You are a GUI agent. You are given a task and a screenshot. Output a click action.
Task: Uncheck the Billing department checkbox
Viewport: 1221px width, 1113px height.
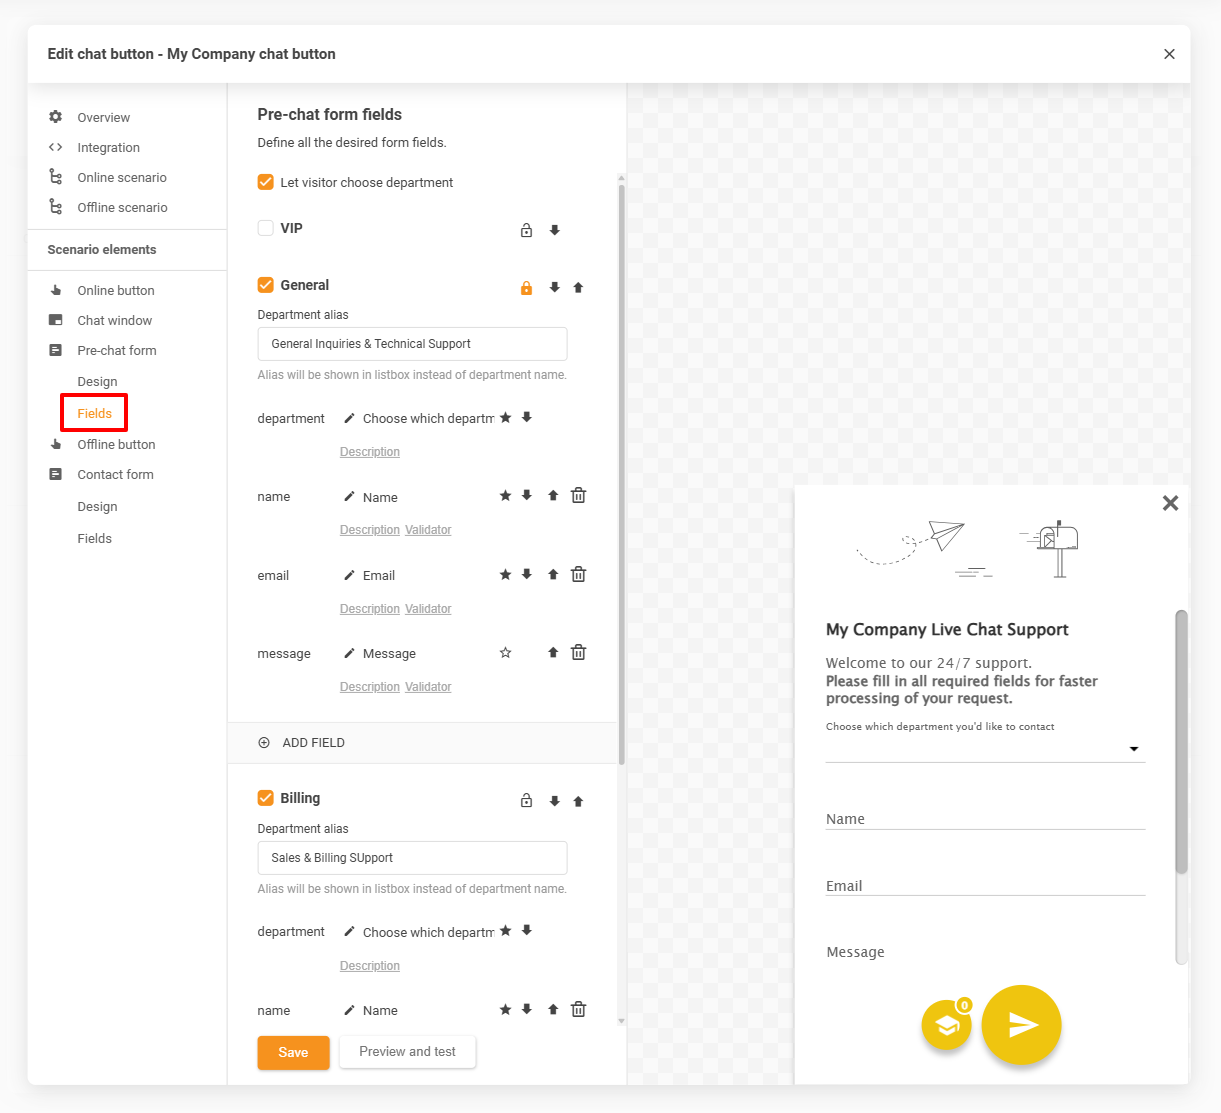pyautogui.click(x=266, y=798)
